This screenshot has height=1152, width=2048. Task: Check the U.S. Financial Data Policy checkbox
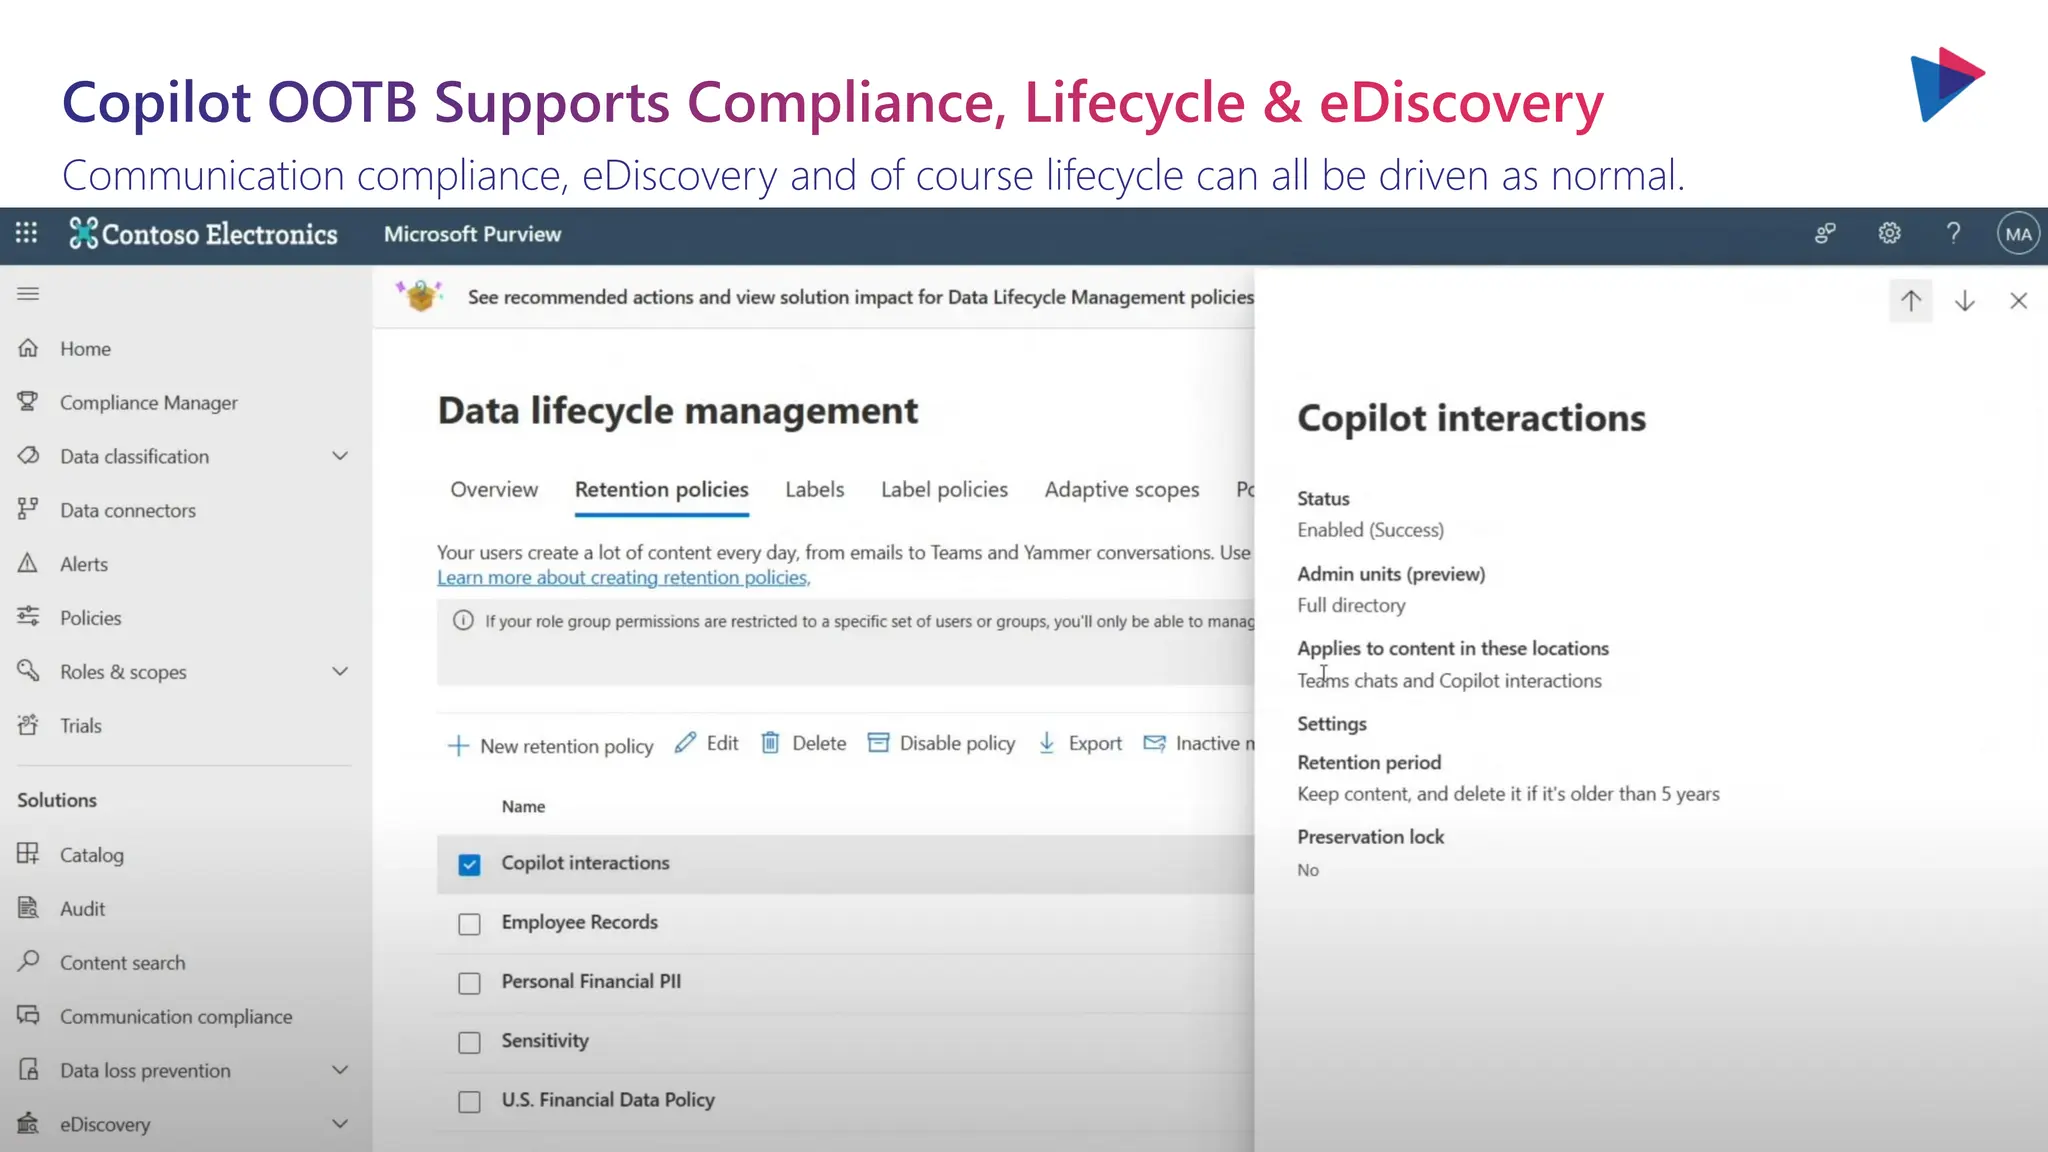(x=469, y=1101)
